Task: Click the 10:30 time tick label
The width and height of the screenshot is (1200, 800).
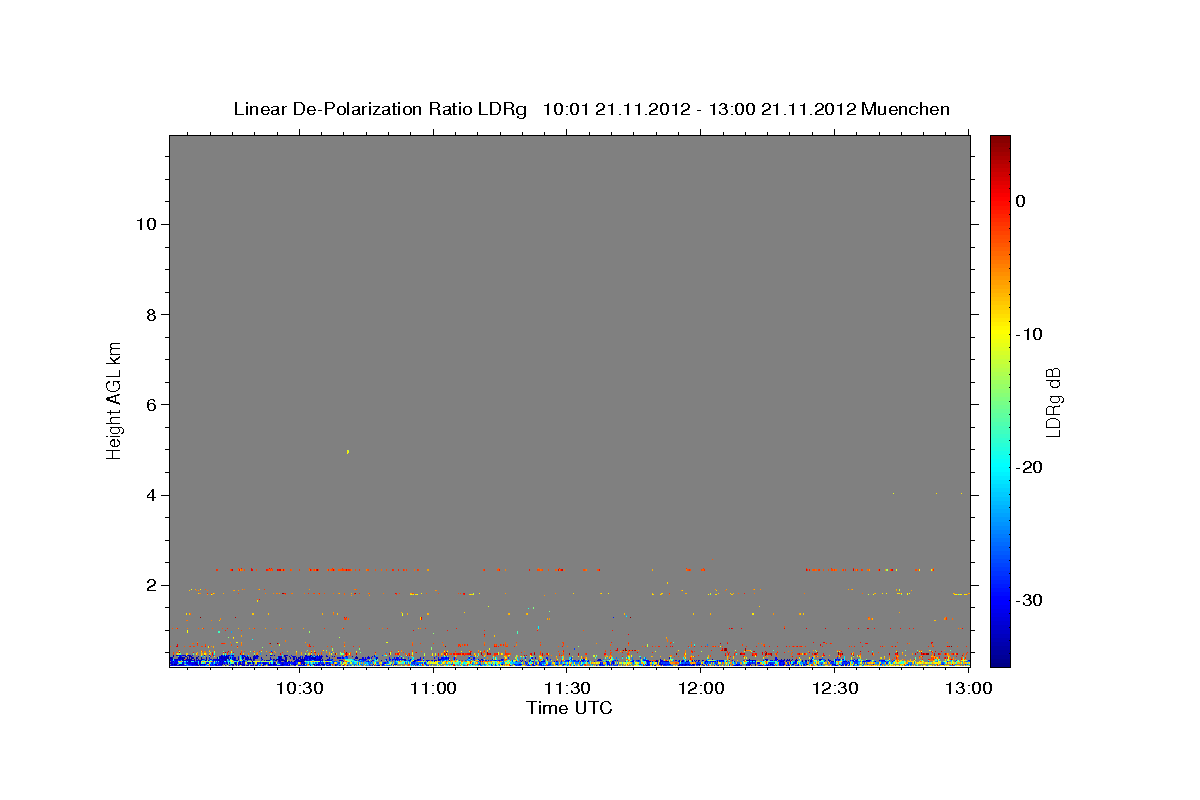Action: point(299,688)
